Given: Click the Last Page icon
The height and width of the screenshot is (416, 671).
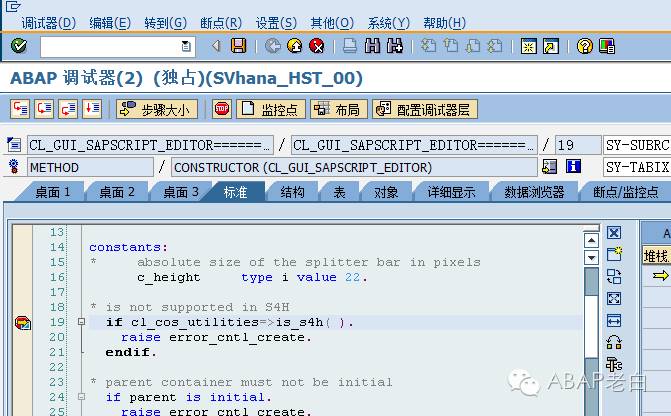Looking at the screenshot, I should click(495, 46).
